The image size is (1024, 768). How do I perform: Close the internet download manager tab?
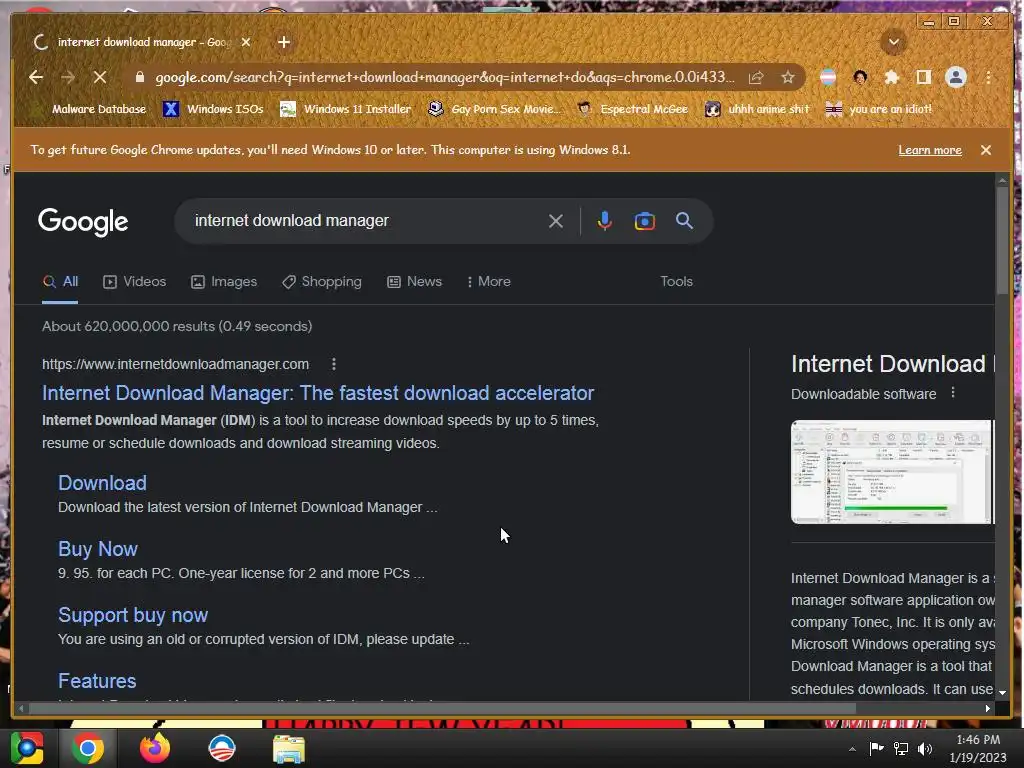coord(246,42)
